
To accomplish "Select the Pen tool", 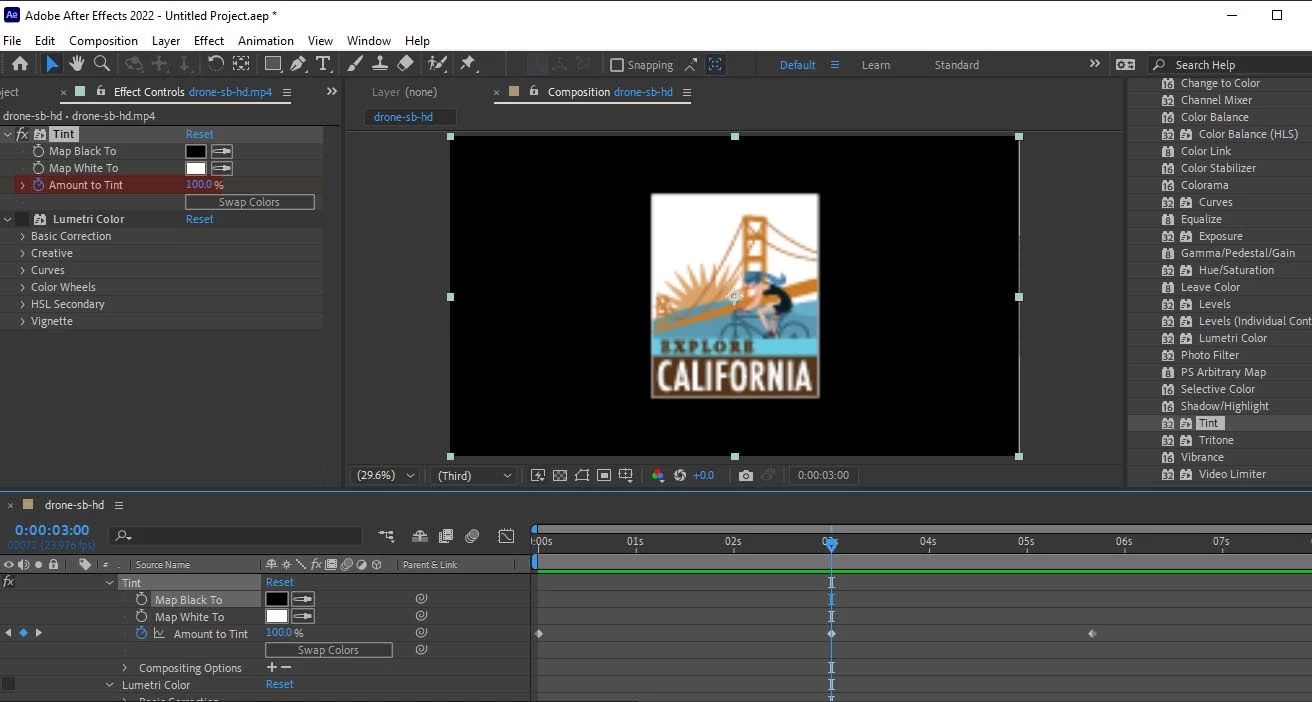I will coord(298,64).
